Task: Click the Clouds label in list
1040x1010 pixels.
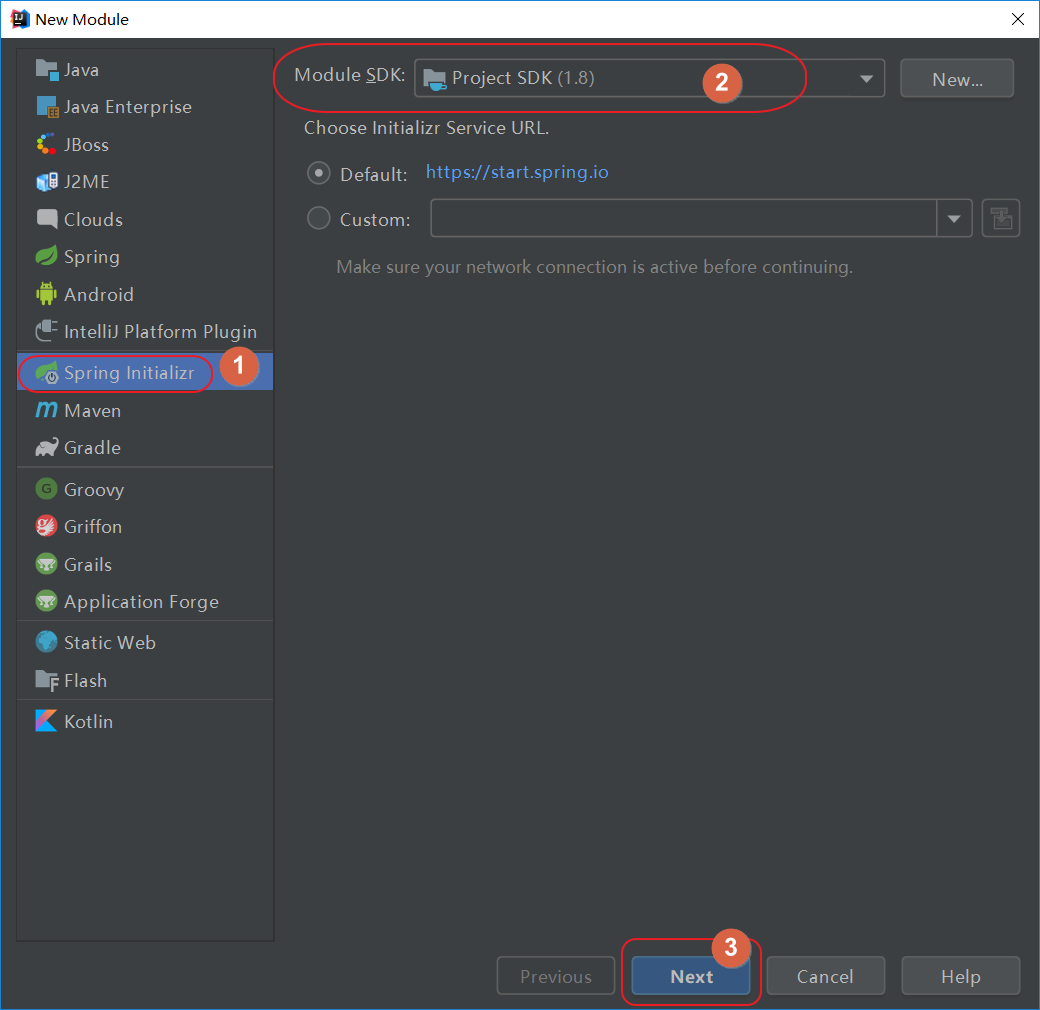Action: 93,220
